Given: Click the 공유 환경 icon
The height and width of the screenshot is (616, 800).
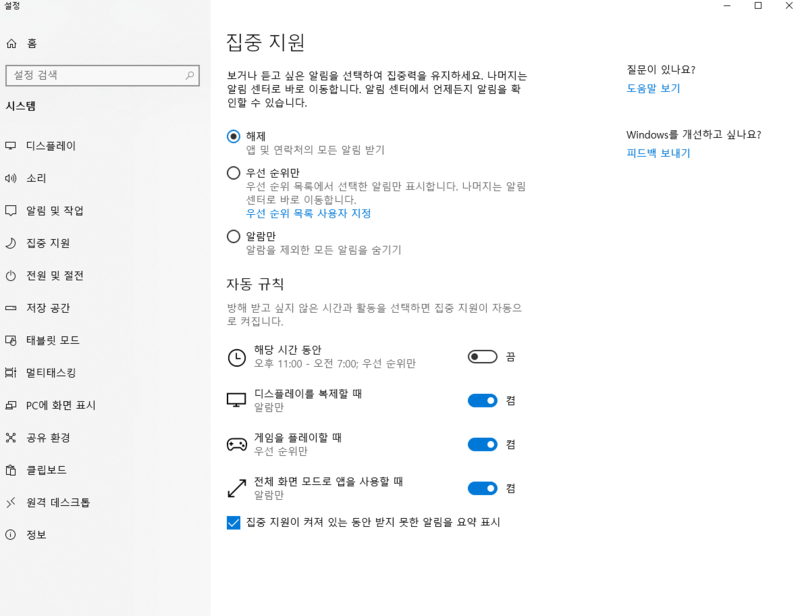Looking at the screenshot, I should click(11, 438).
